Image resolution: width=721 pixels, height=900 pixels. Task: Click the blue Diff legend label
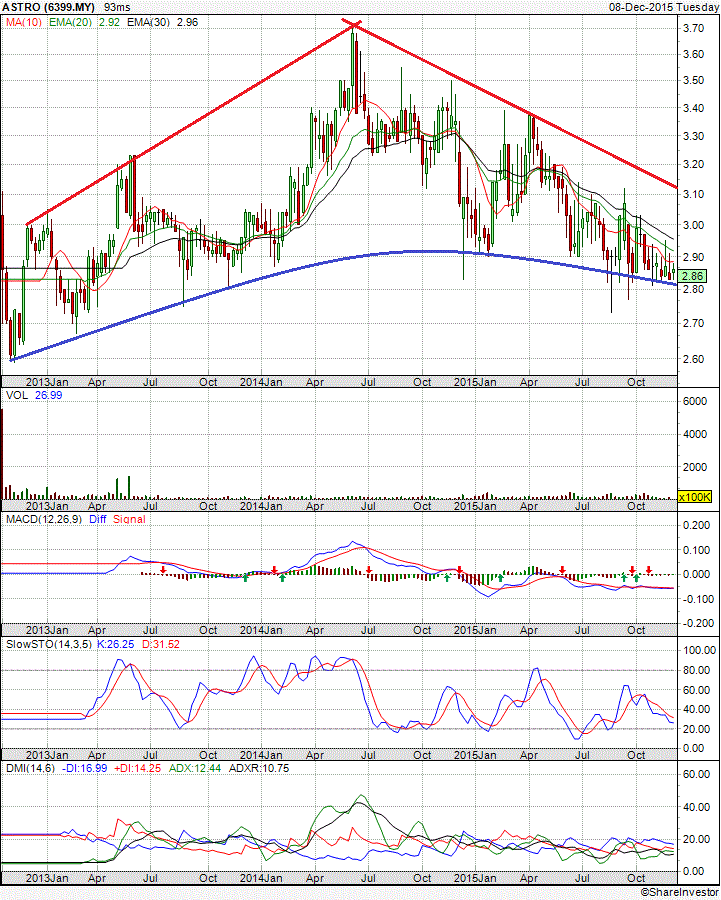pyautogui.click(x=98, y=519)
